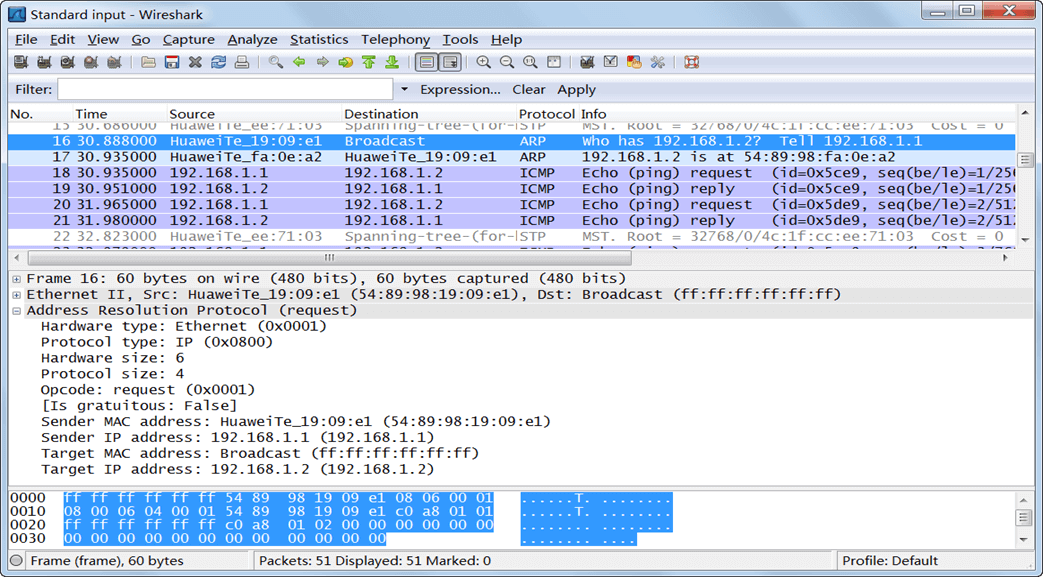Toggle packet list colorize button

point(426,63)
